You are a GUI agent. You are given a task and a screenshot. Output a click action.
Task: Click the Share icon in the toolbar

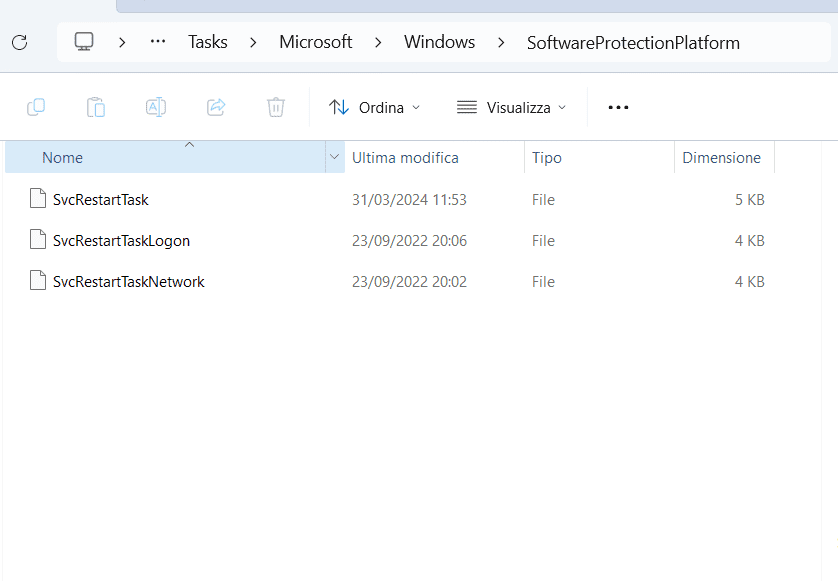pos(216,107)
